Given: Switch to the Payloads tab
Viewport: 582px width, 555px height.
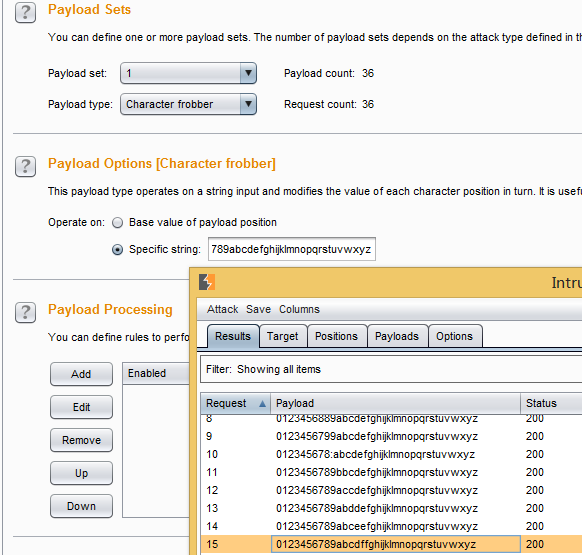Looking at the screenshot, I should pyautogui.click(x=397, y=336).
